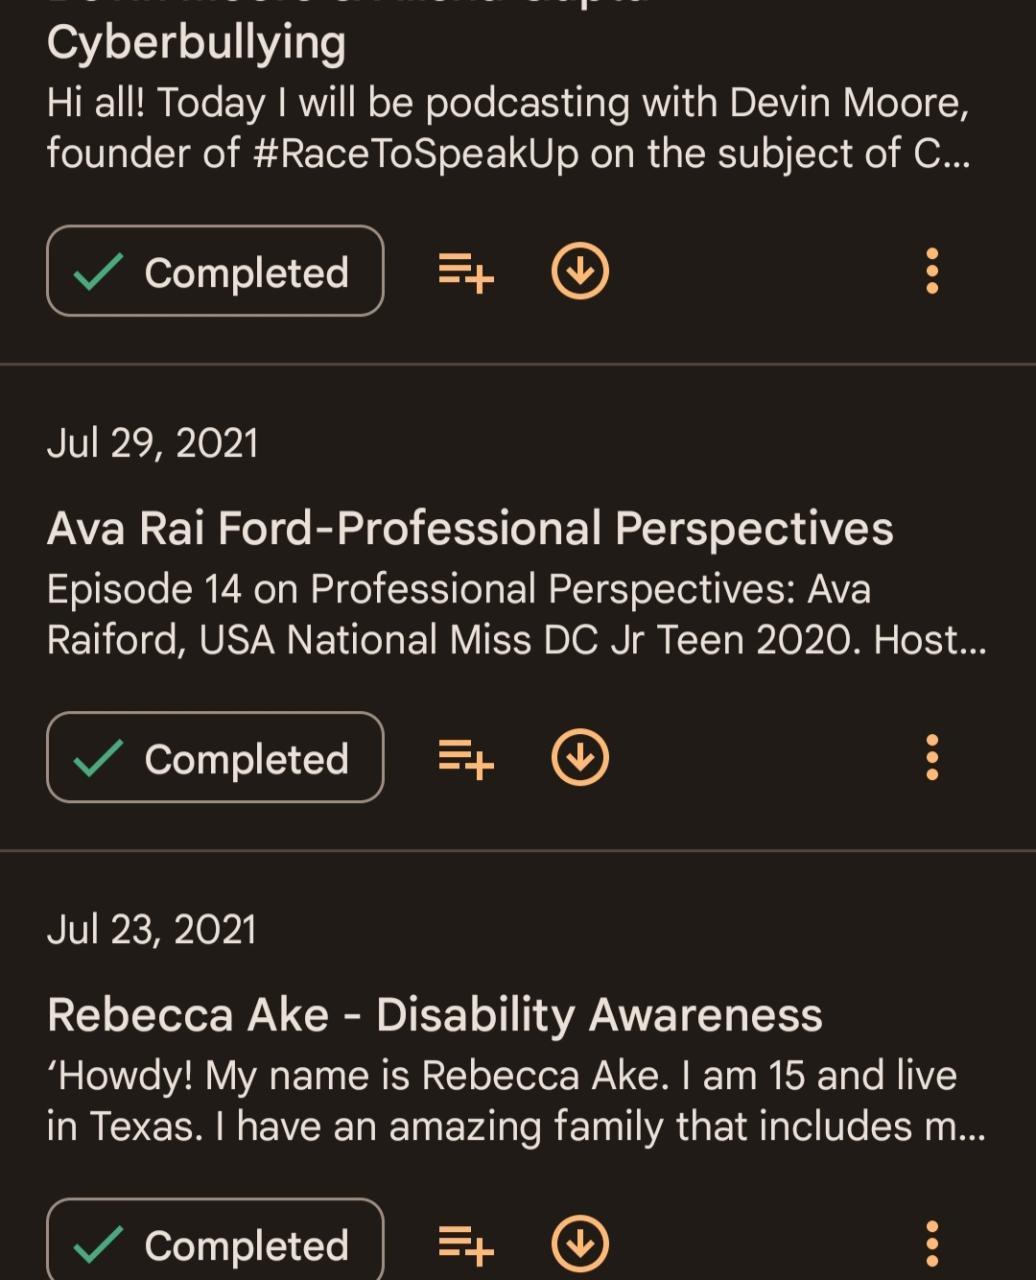Open more options for Cyberbullying episode
Screen dimensions: 1036x1280
pyautogui.click(x=932, y=271)
